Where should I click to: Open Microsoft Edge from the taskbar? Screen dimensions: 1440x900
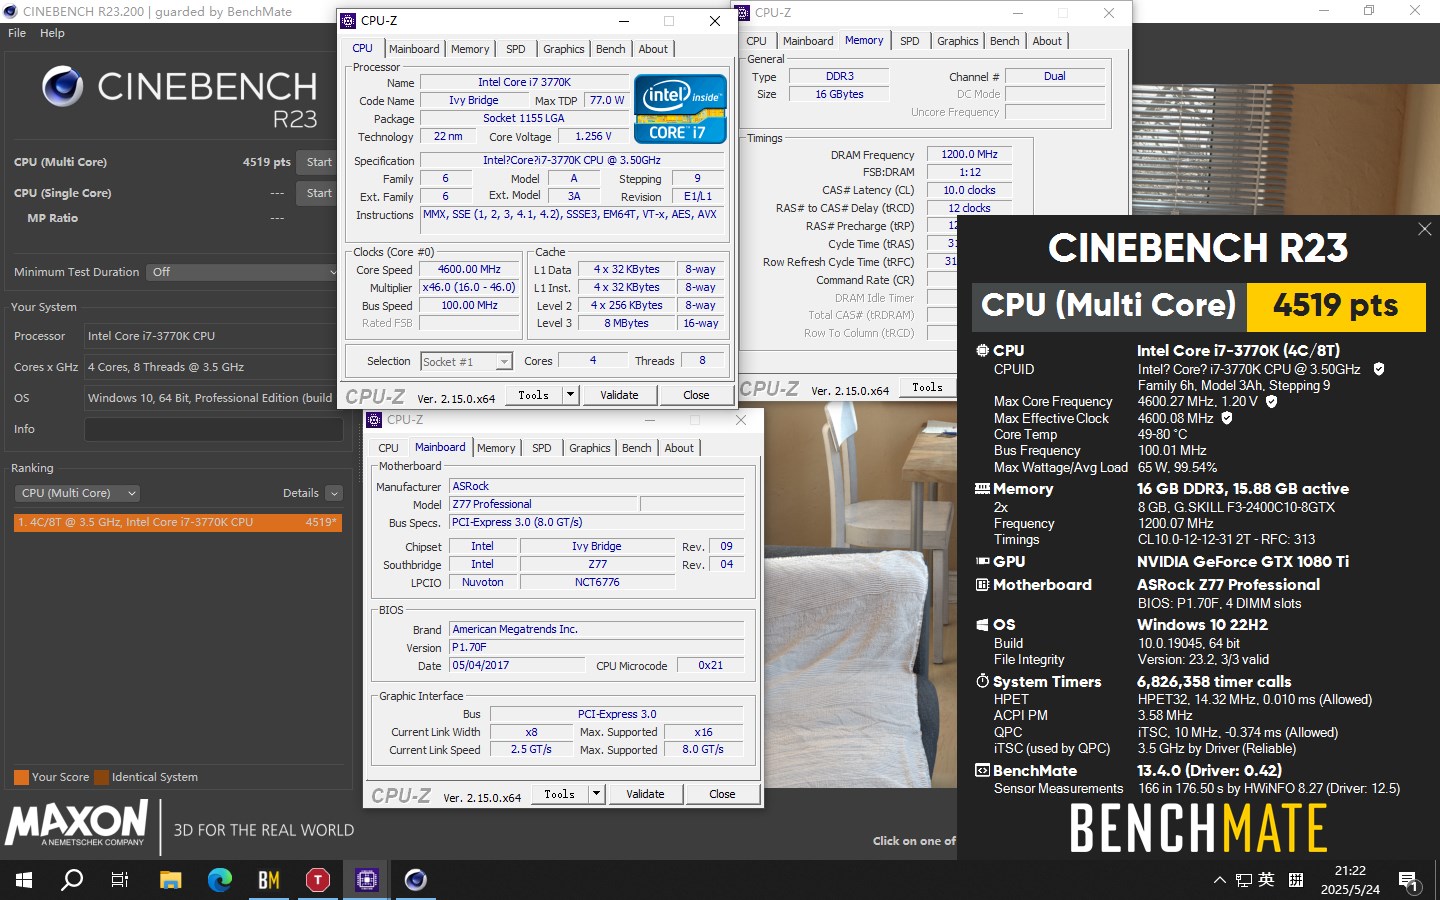tap(219, 880)
